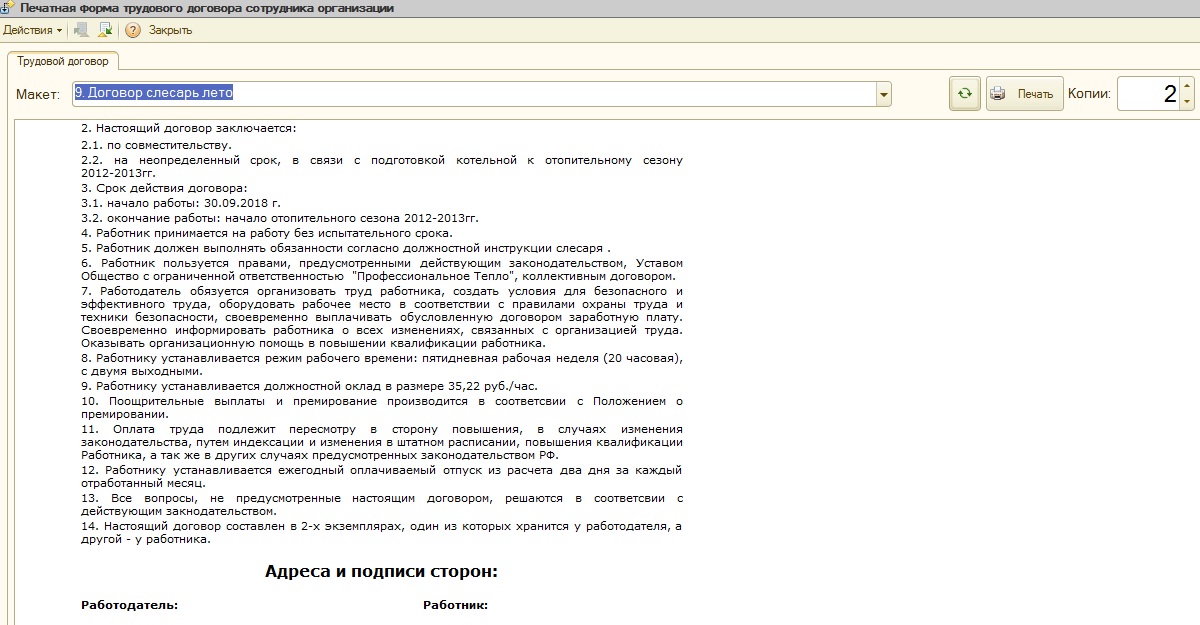Viewport: 1200px width, 625px height.
Task: Expand the Макет dropdown list
Action: (883, 94)
